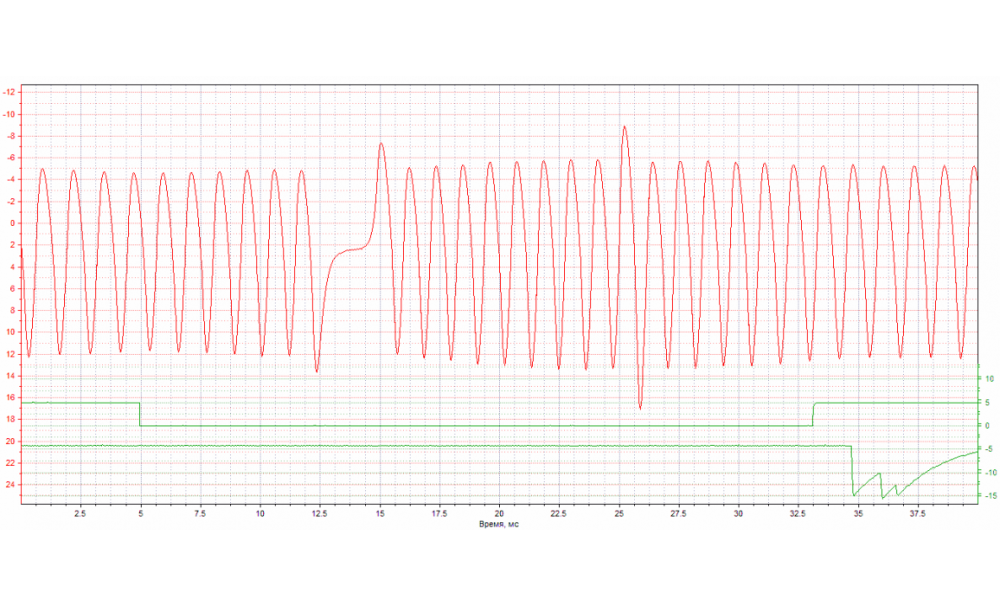Click the 5 label on the right green axis
Image resolution: width=1000 pixels, height=606 pixels.
pyautogui.click(x=988, y=402)
